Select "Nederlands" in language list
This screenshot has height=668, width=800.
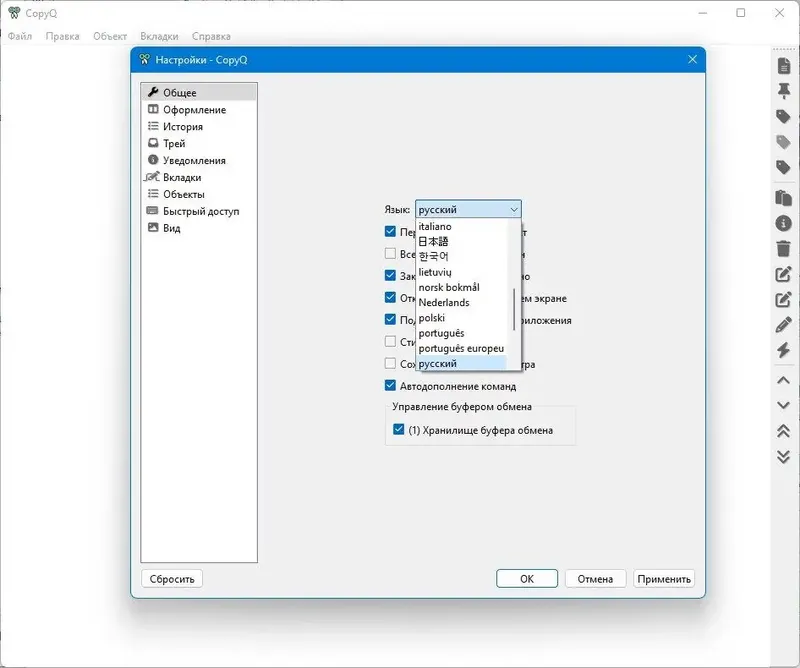point(462,303)
